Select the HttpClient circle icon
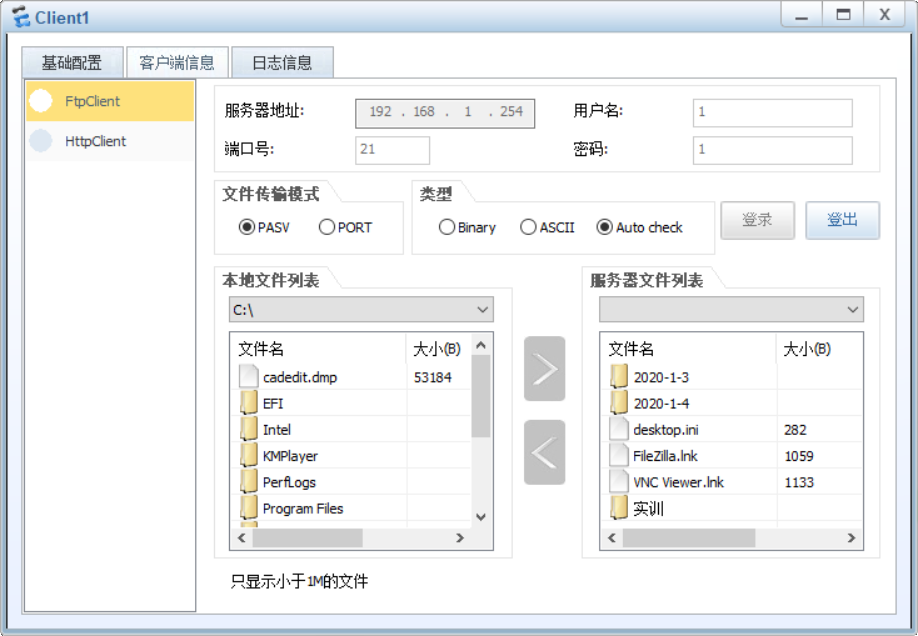Screen dimensions: 918x636 coord(41,141)
